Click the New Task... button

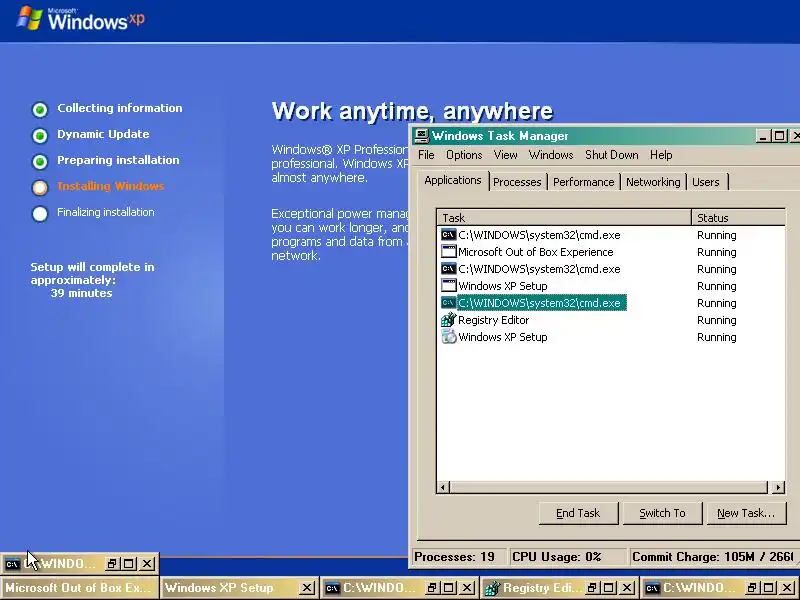(x=745, y=513)
